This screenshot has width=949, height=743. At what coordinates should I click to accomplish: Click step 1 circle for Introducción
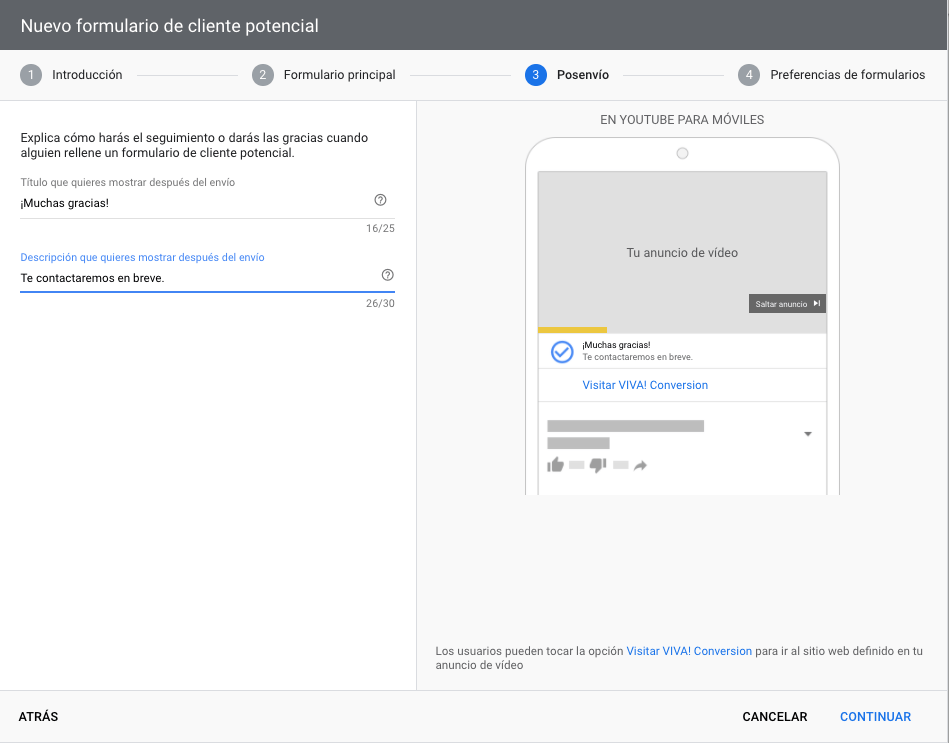tap(31, 75)
